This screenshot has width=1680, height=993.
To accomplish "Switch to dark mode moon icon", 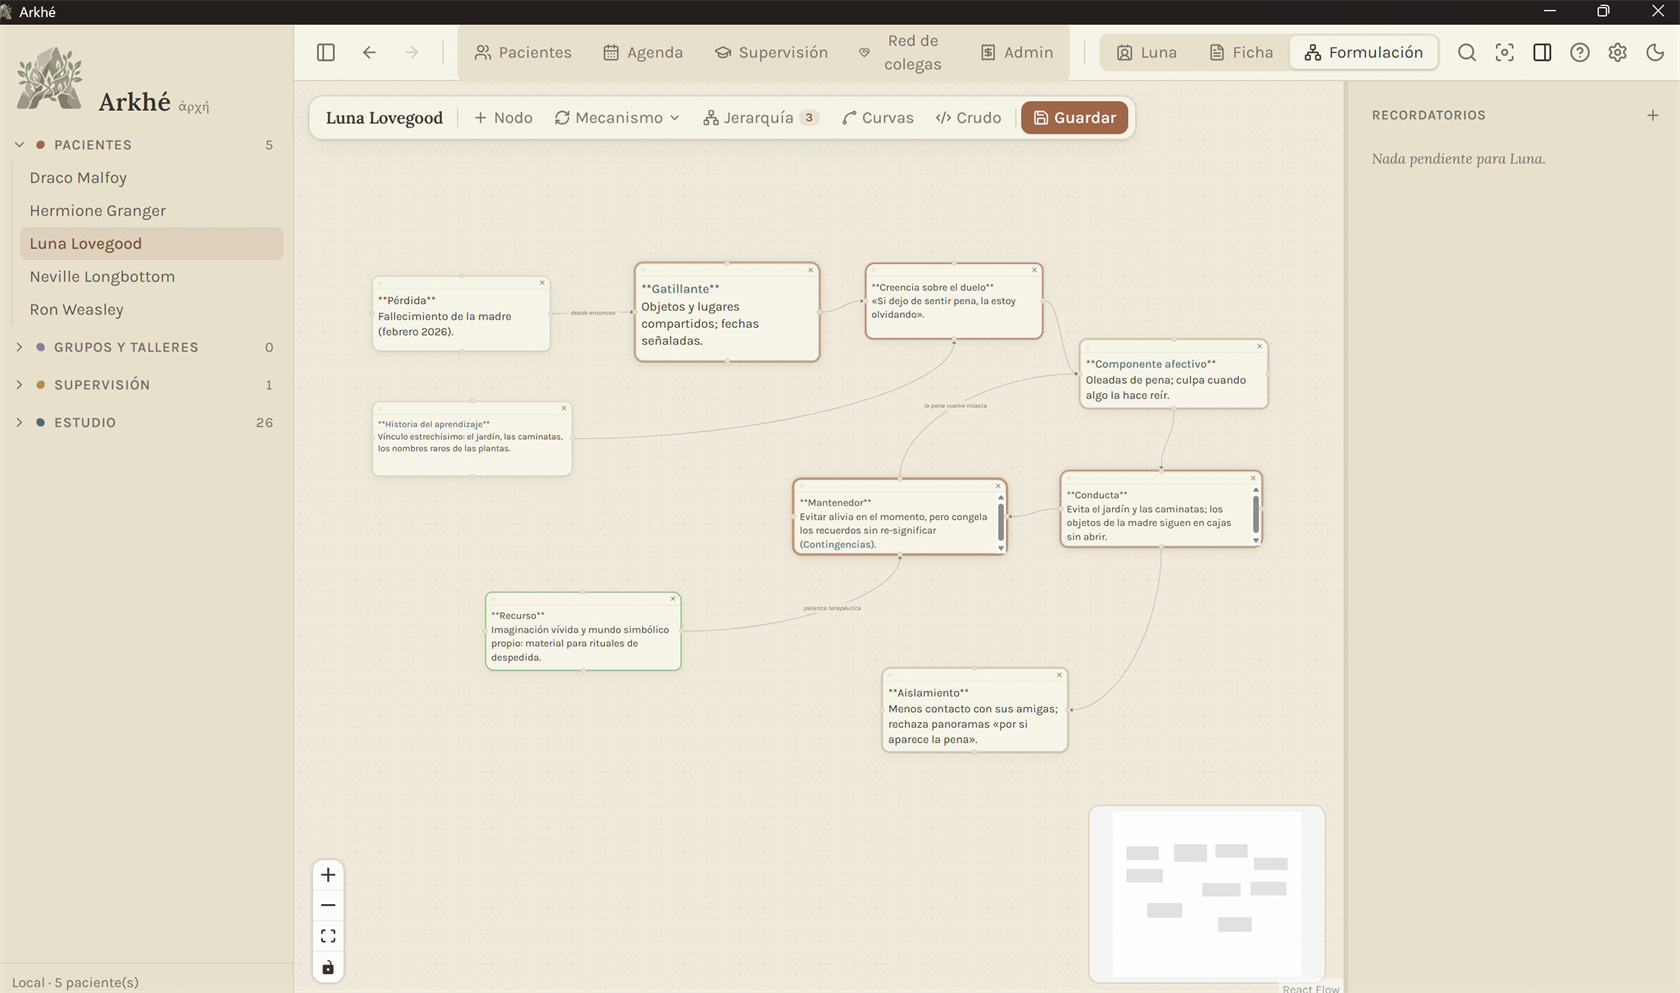I will click(1655, 52).
